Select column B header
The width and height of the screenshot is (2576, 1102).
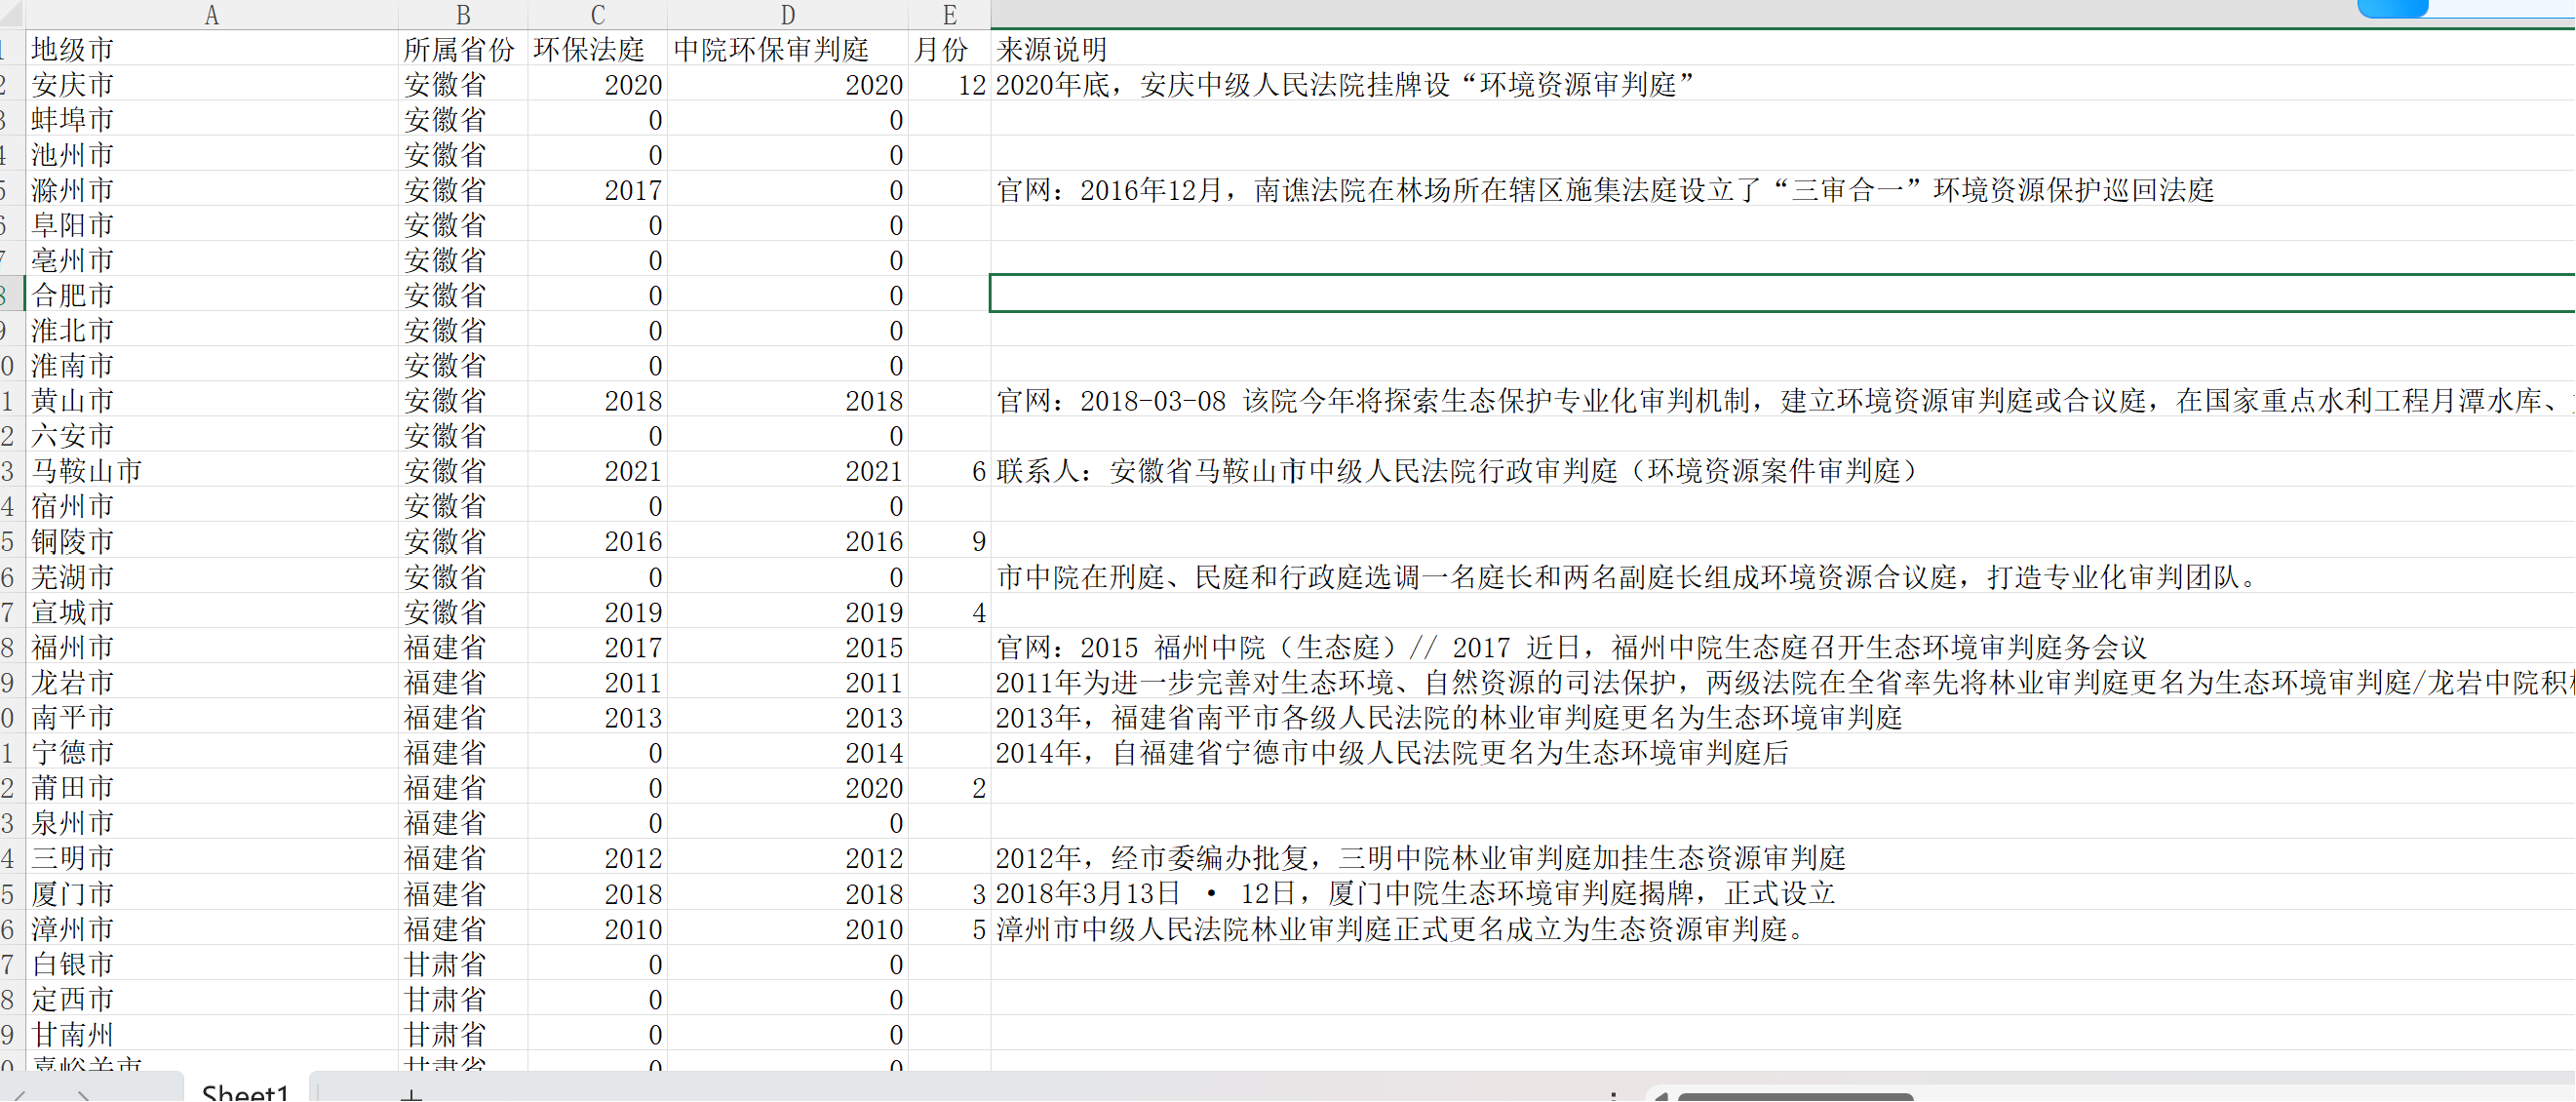(462, 15)
